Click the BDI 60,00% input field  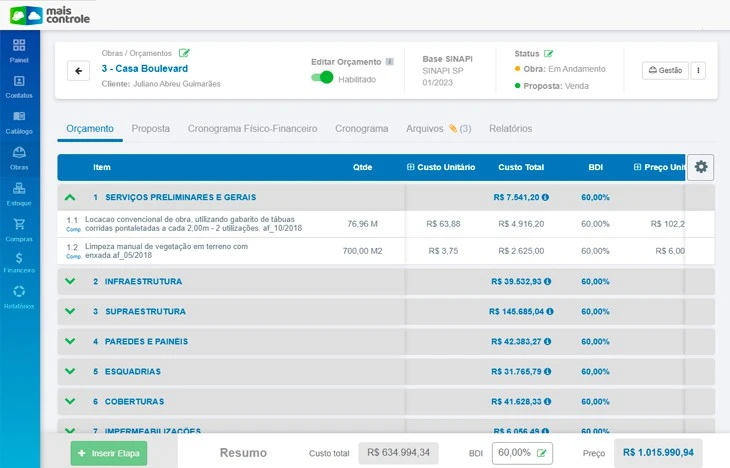tap(522, 453)
